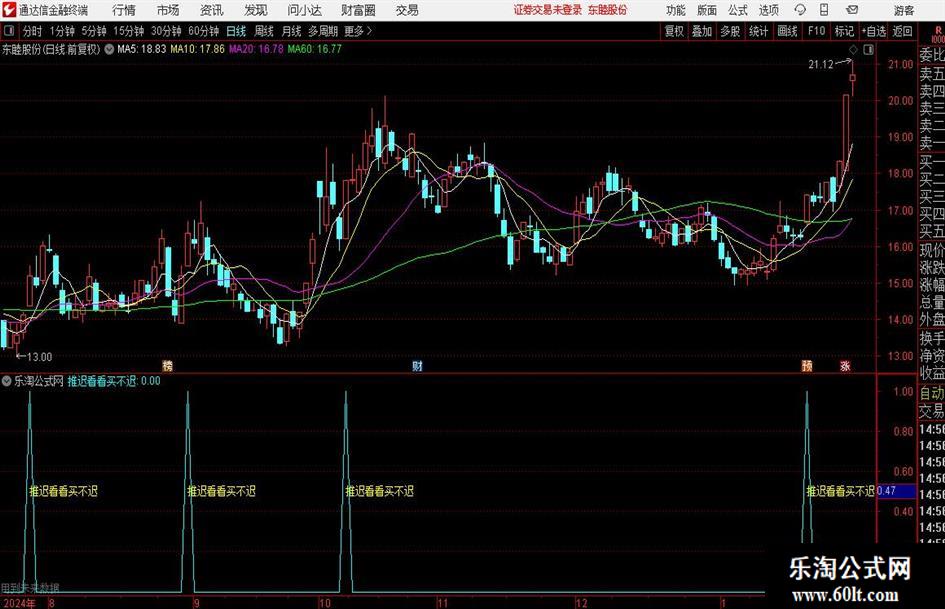Screen dimensions: 945x609
Task: Select the 月线 period tab
Action: click(291, 31)
